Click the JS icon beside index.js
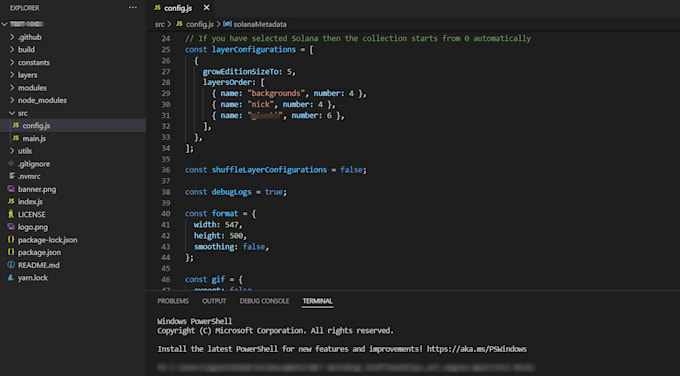This screenshot has height=376, width=680. (11, 201)
